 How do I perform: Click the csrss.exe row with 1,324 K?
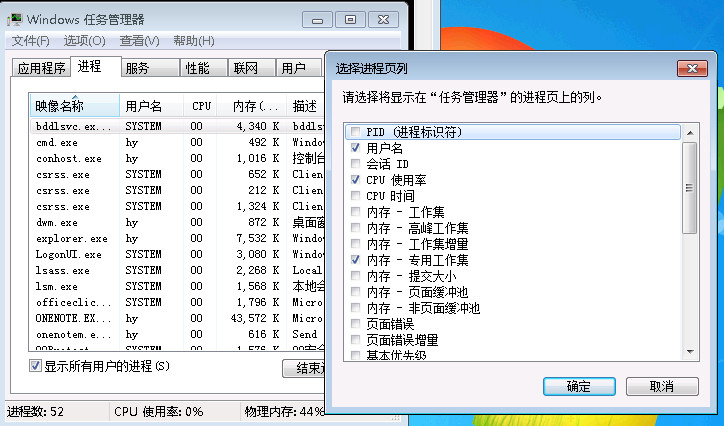pos(177,206)
